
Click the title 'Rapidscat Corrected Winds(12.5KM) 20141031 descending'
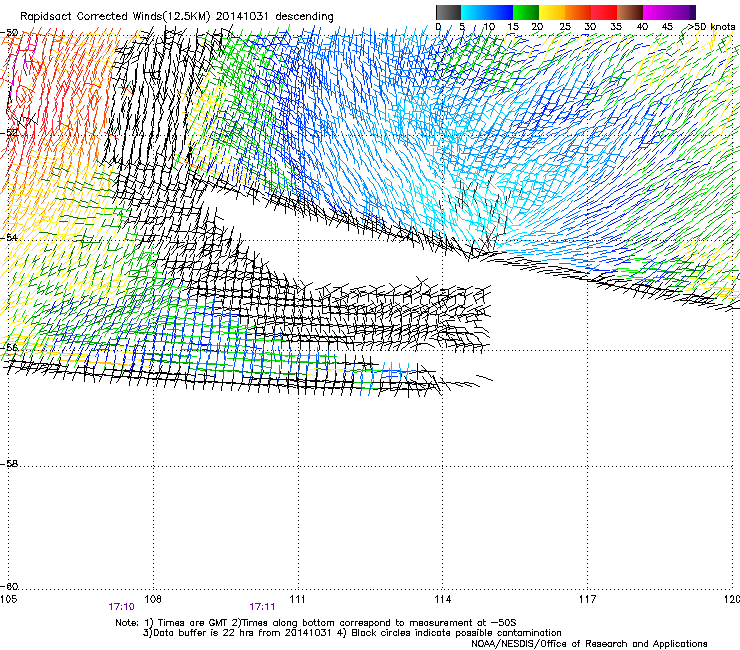point(177,17)
